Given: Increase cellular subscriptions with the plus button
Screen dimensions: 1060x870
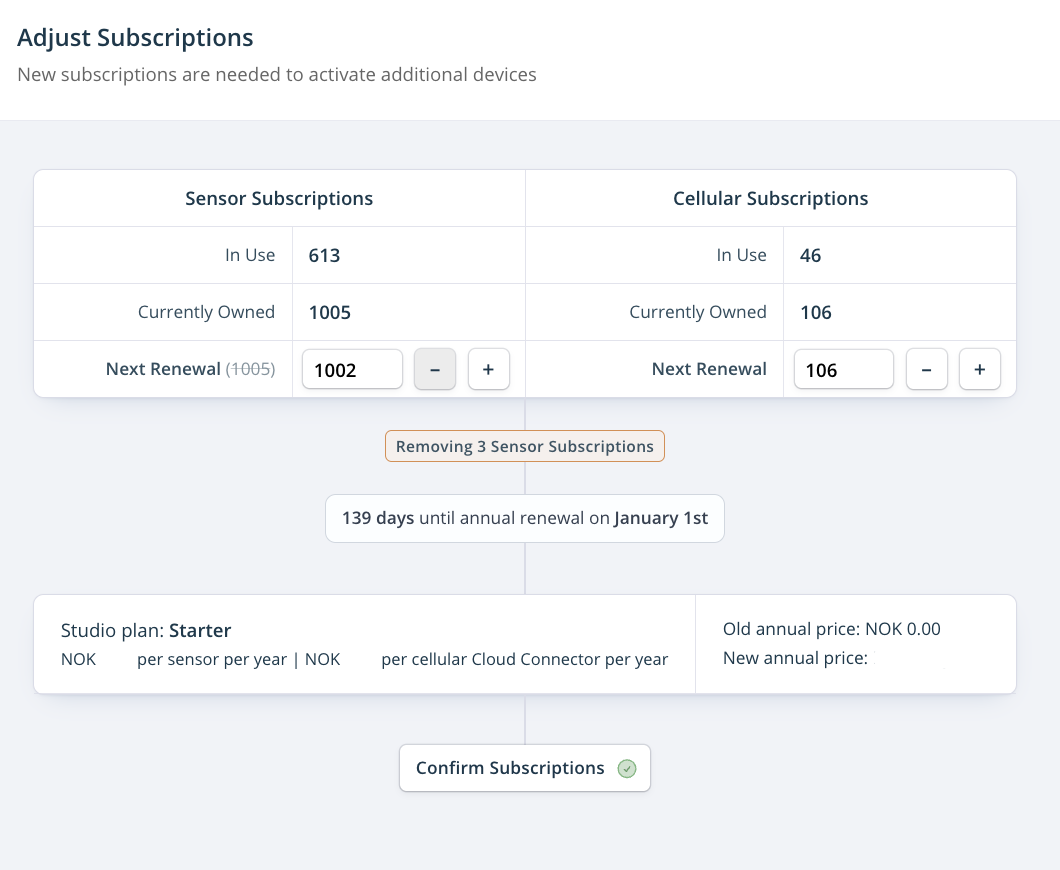Looking at the screenshot, I should coord(980,369).
